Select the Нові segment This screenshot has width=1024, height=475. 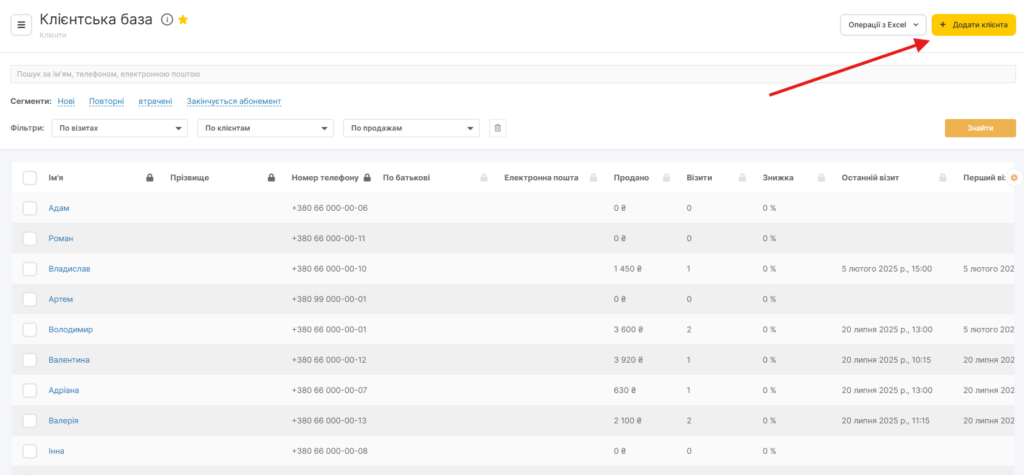66,101
